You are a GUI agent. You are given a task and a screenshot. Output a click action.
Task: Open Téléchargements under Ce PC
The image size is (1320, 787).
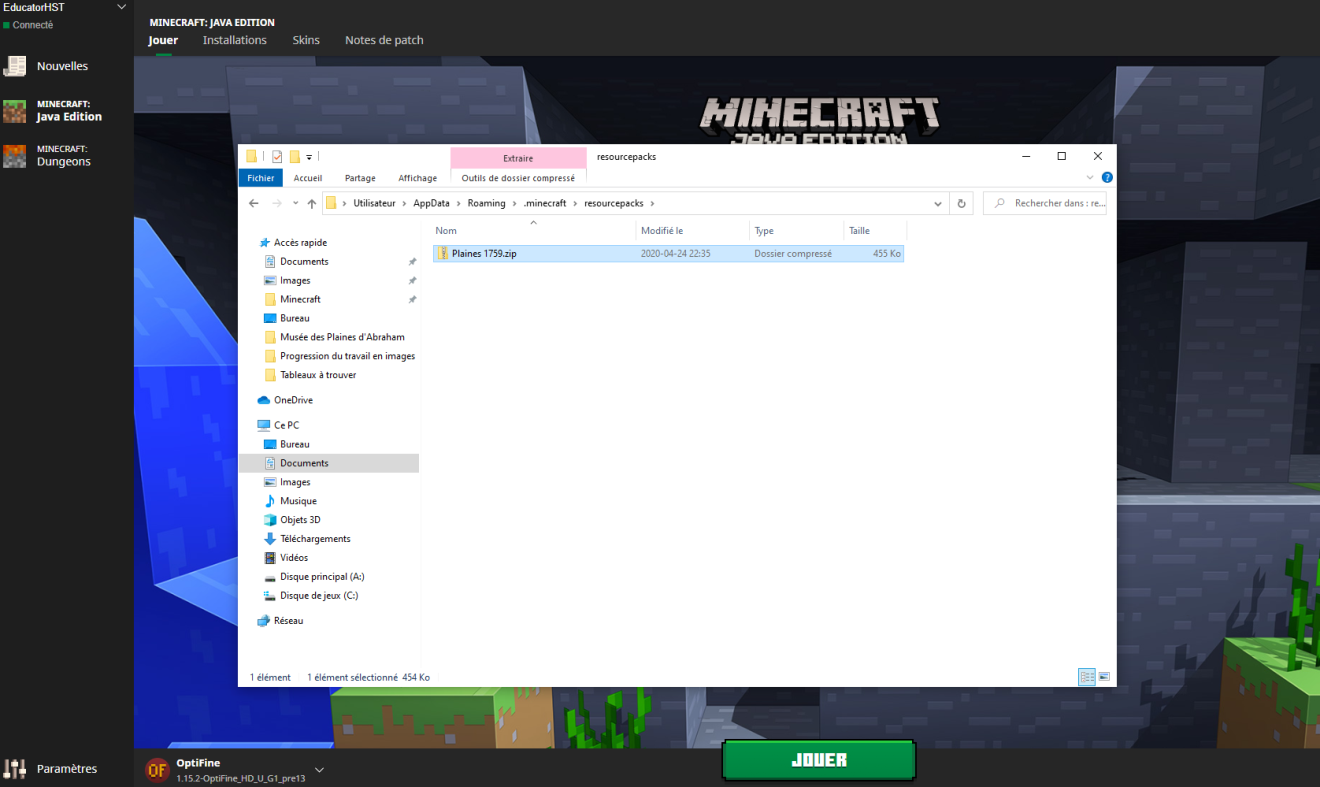[315, 539]
